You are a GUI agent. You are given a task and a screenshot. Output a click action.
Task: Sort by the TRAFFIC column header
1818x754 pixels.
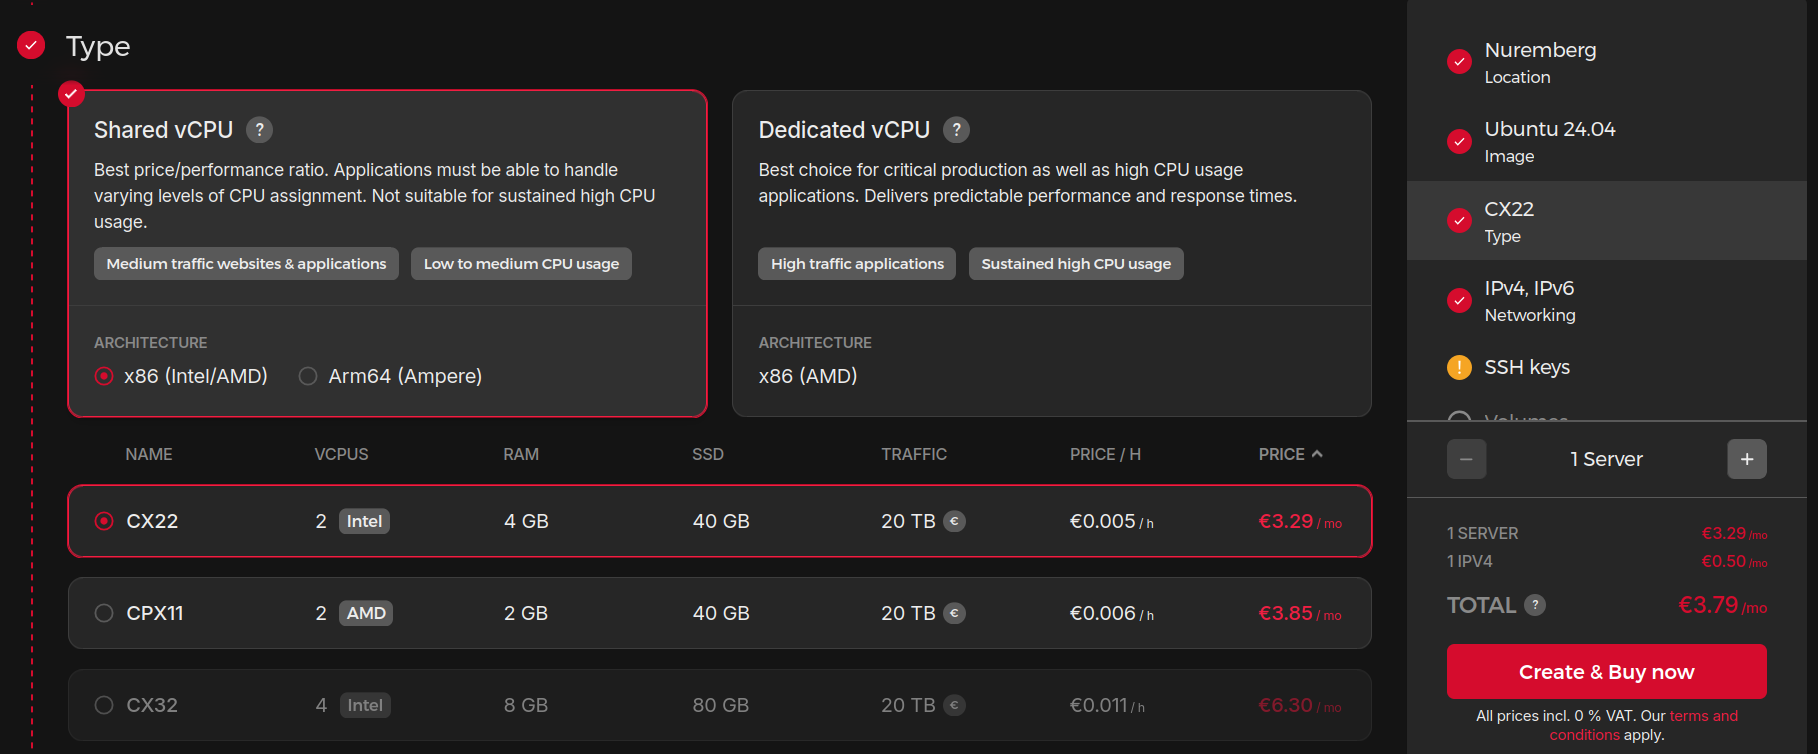point(914,454)
